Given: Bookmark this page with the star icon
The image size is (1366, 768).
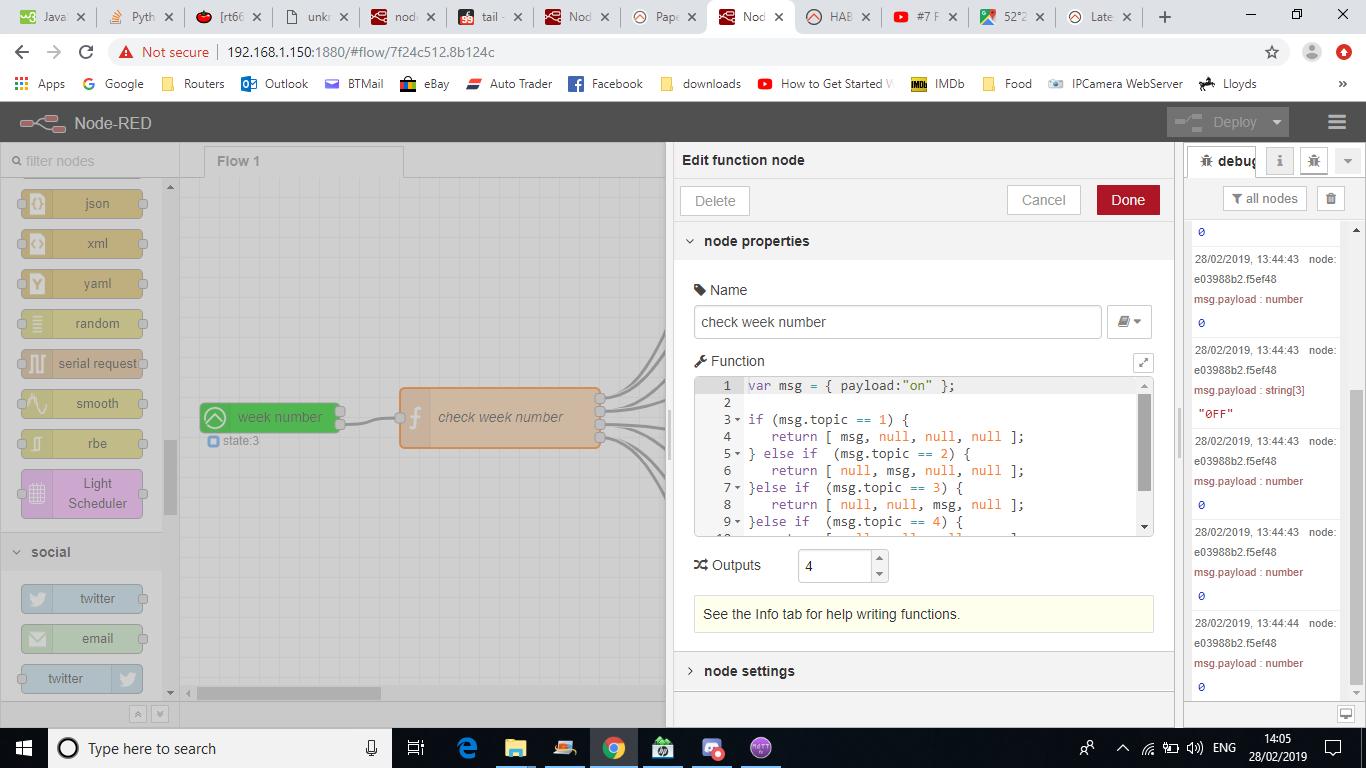Looking at the screenshot, I should pos(1272,52).
